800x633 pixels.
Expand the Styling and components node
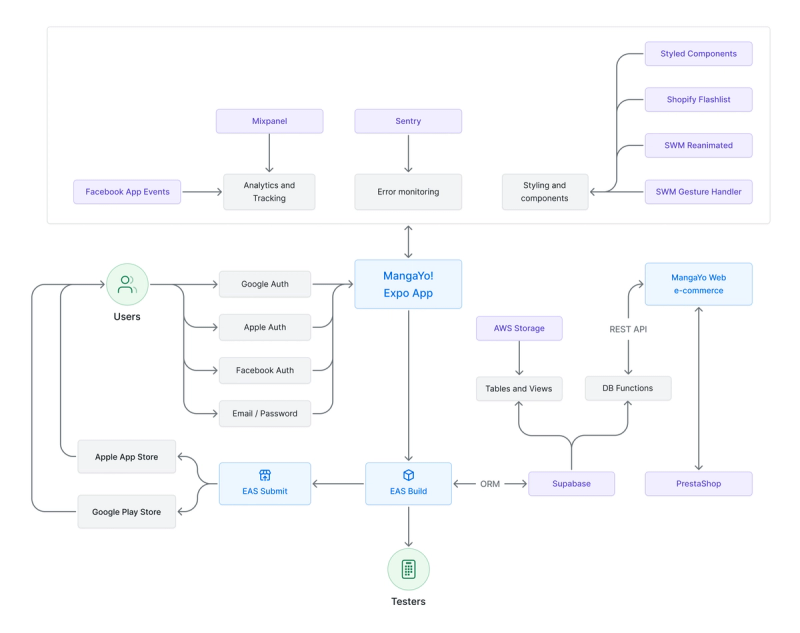click(x=545, y=191)
